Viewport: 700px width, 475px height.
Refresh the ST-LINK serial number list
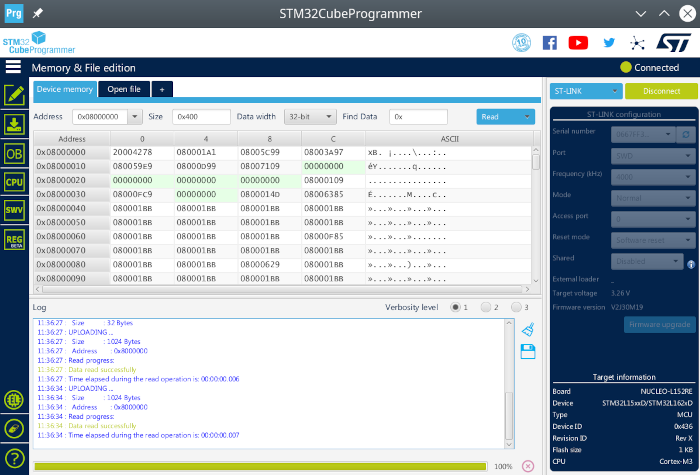pos(686,134)
